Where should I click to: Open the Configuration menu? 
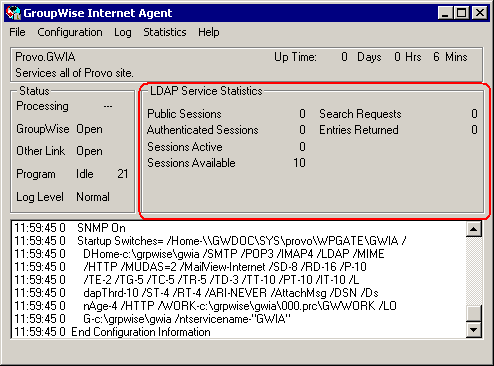pos(70,32)
